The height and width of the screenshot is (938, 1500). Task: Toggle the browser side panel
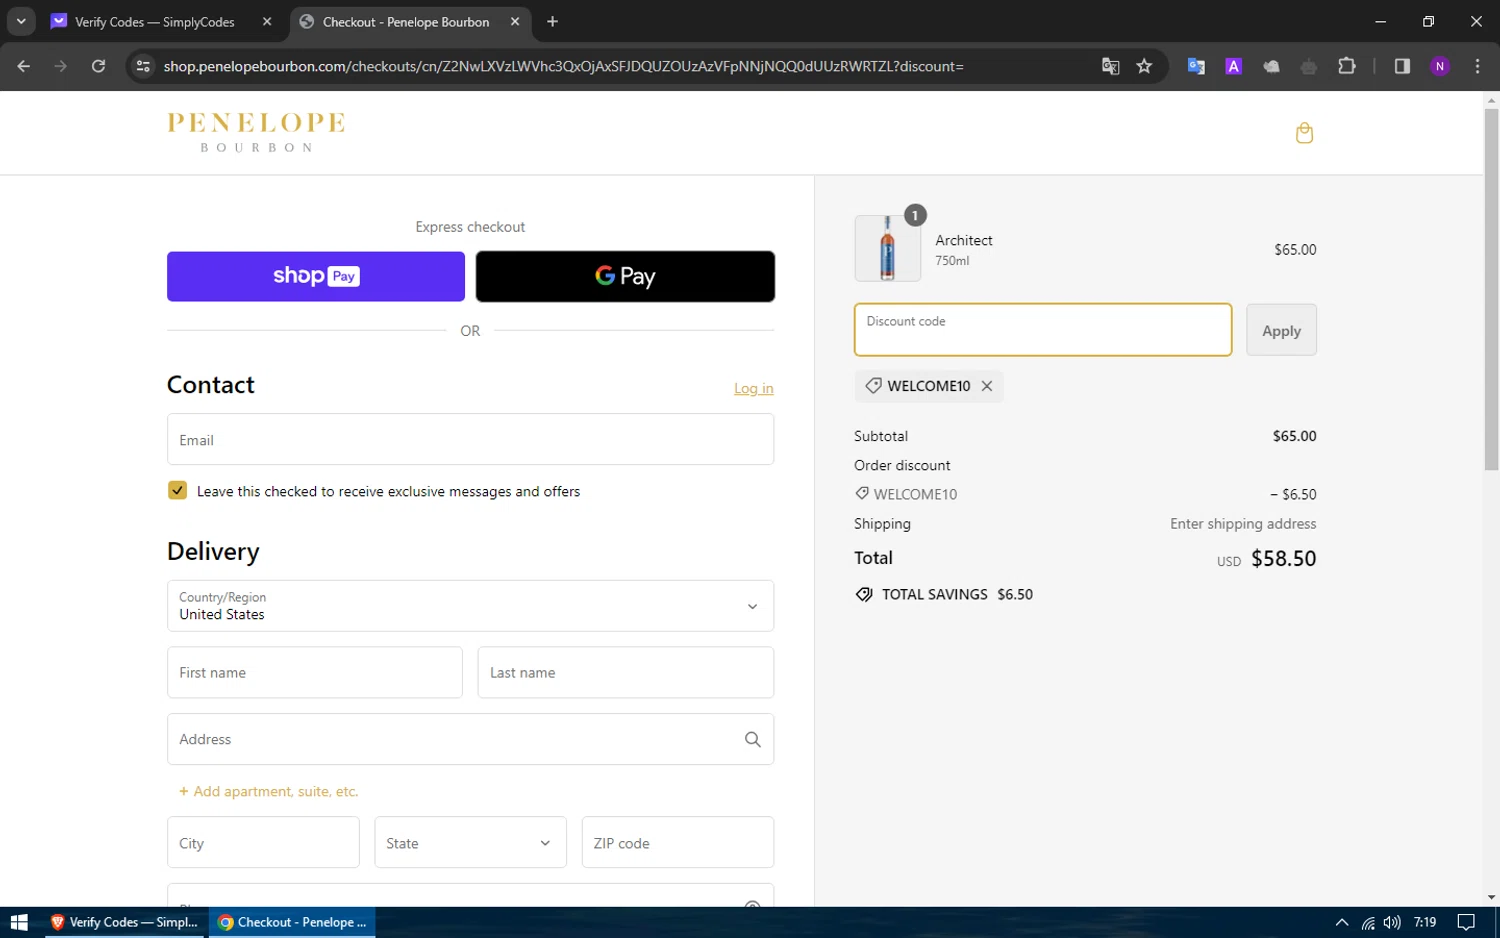click(x=1402, y=66)
